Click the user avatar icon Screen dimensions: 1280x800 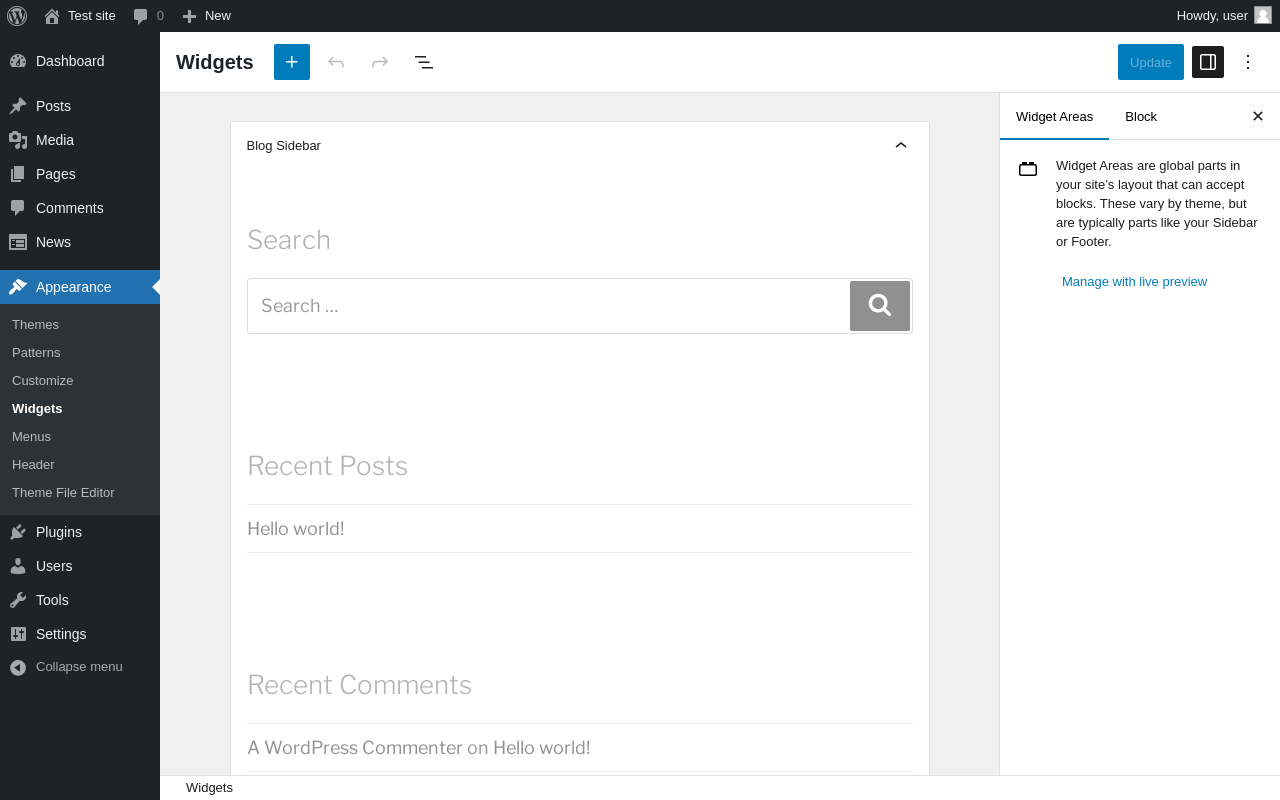point(1263,15)
